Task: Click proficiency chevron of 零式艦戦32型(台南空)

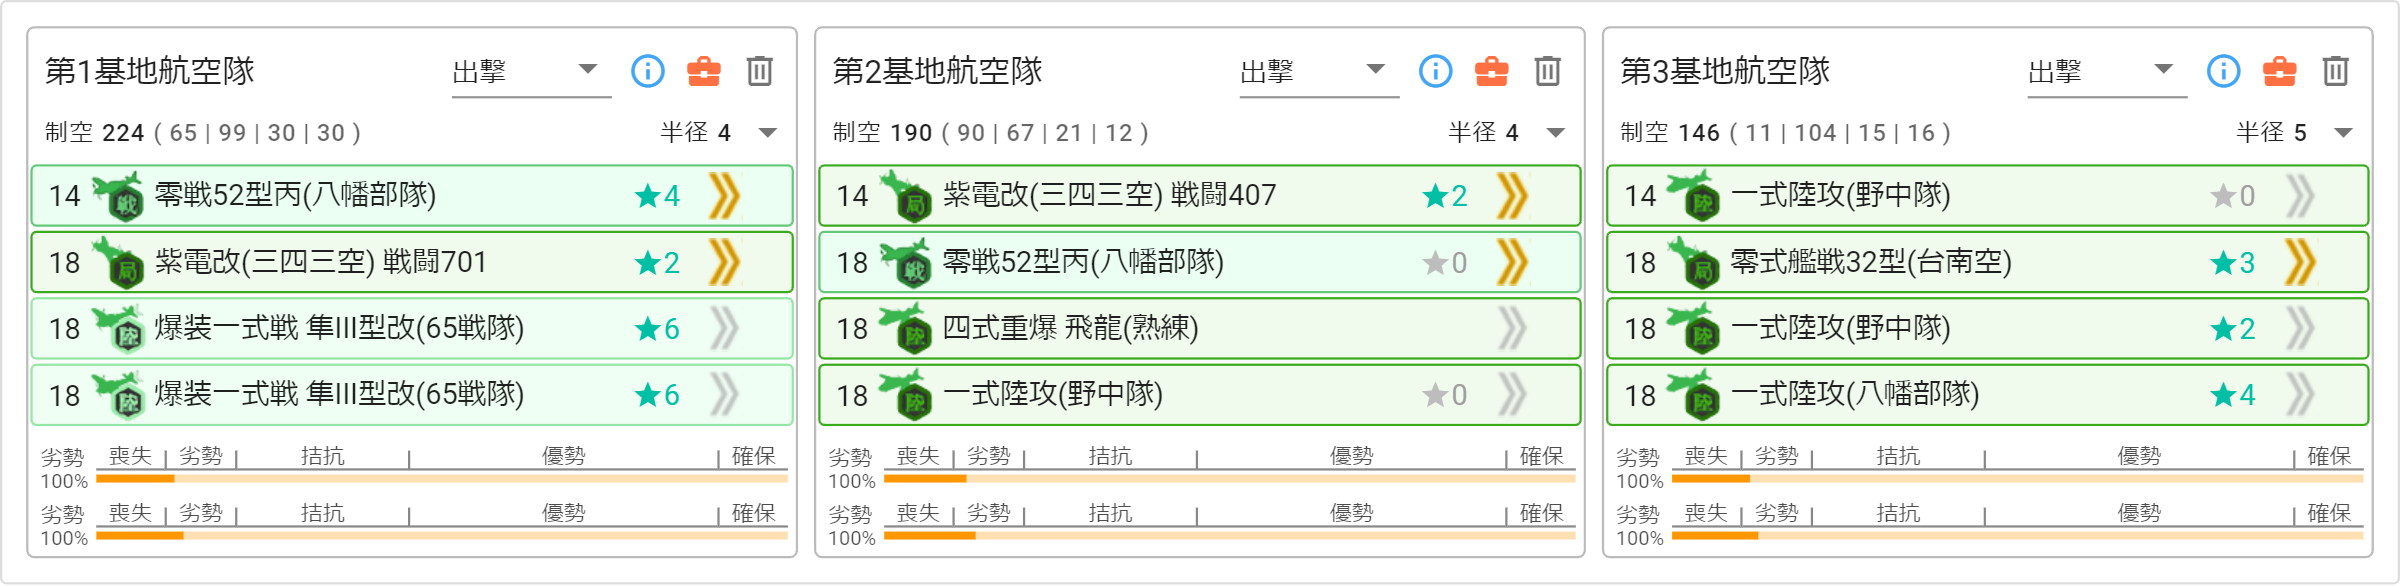Action: point(2300,262)
